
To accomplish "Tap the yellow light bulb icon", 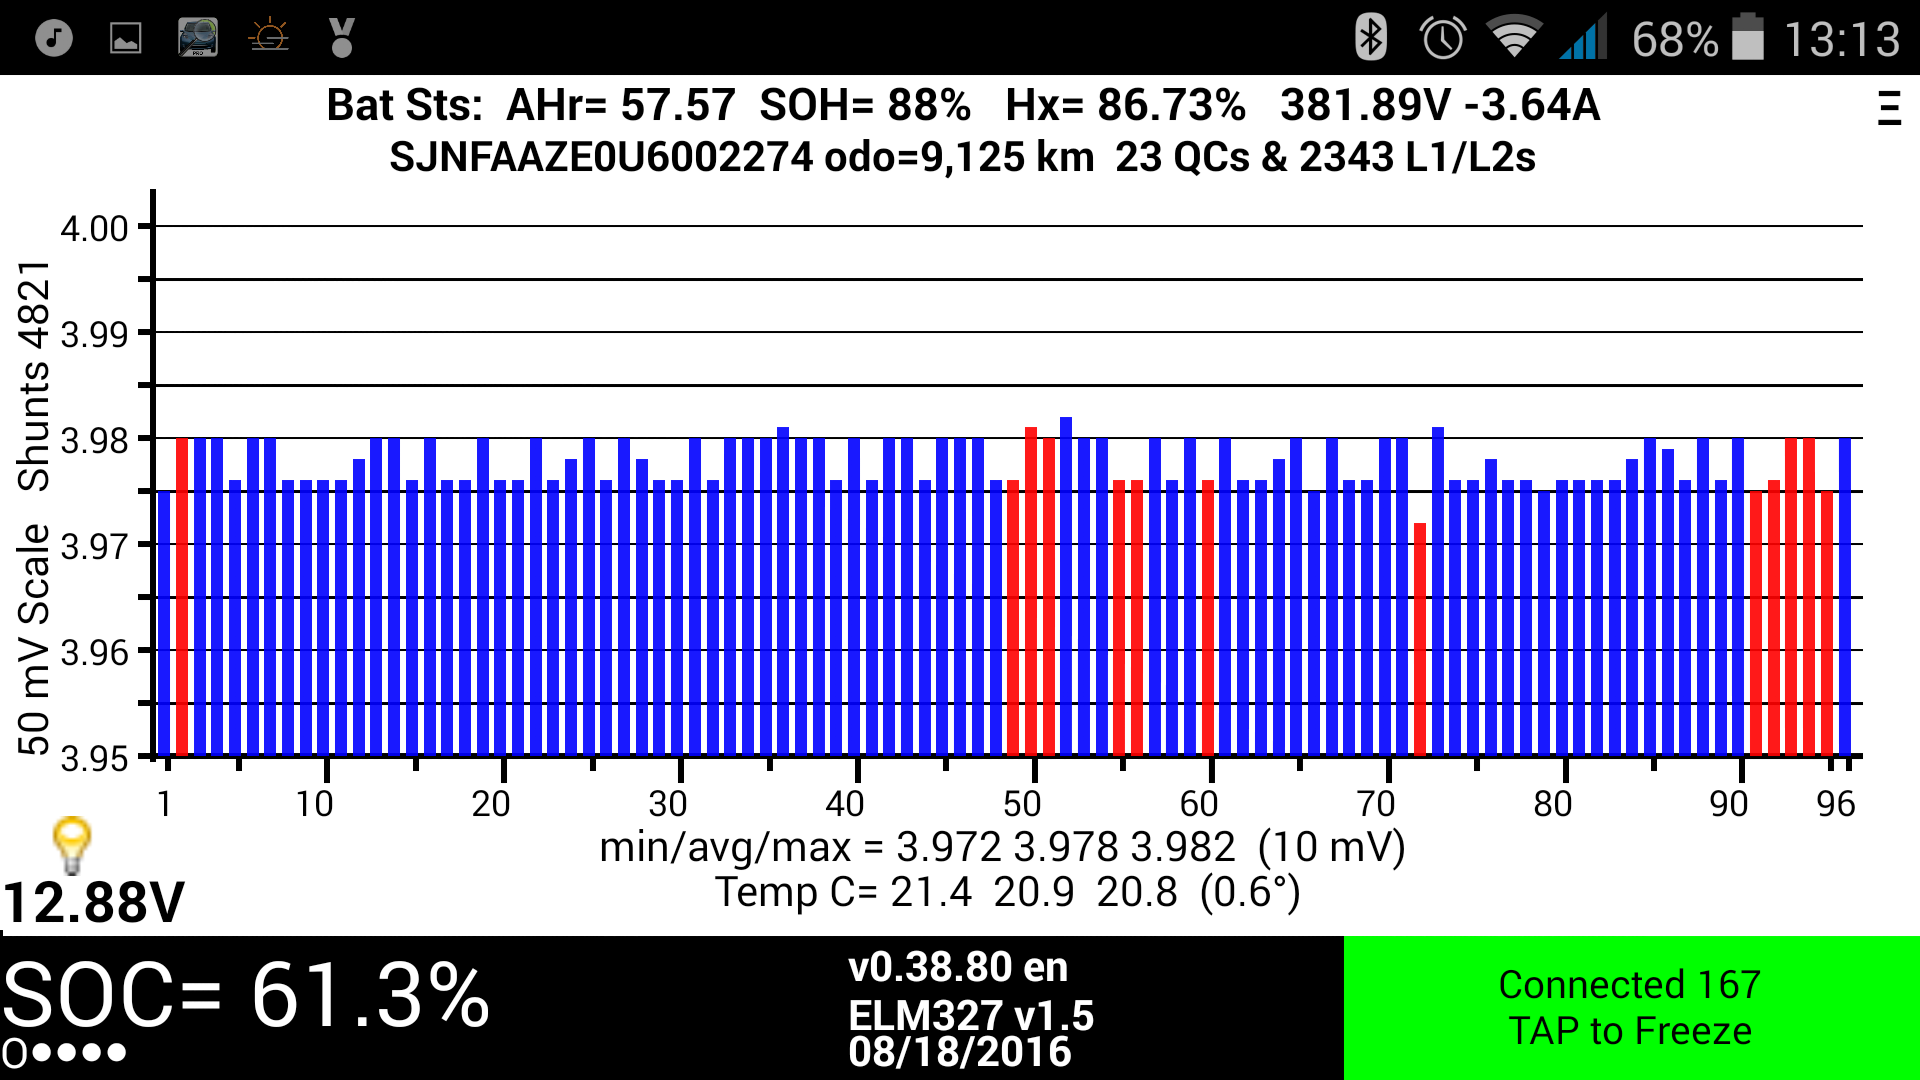I will pos(72,845).
